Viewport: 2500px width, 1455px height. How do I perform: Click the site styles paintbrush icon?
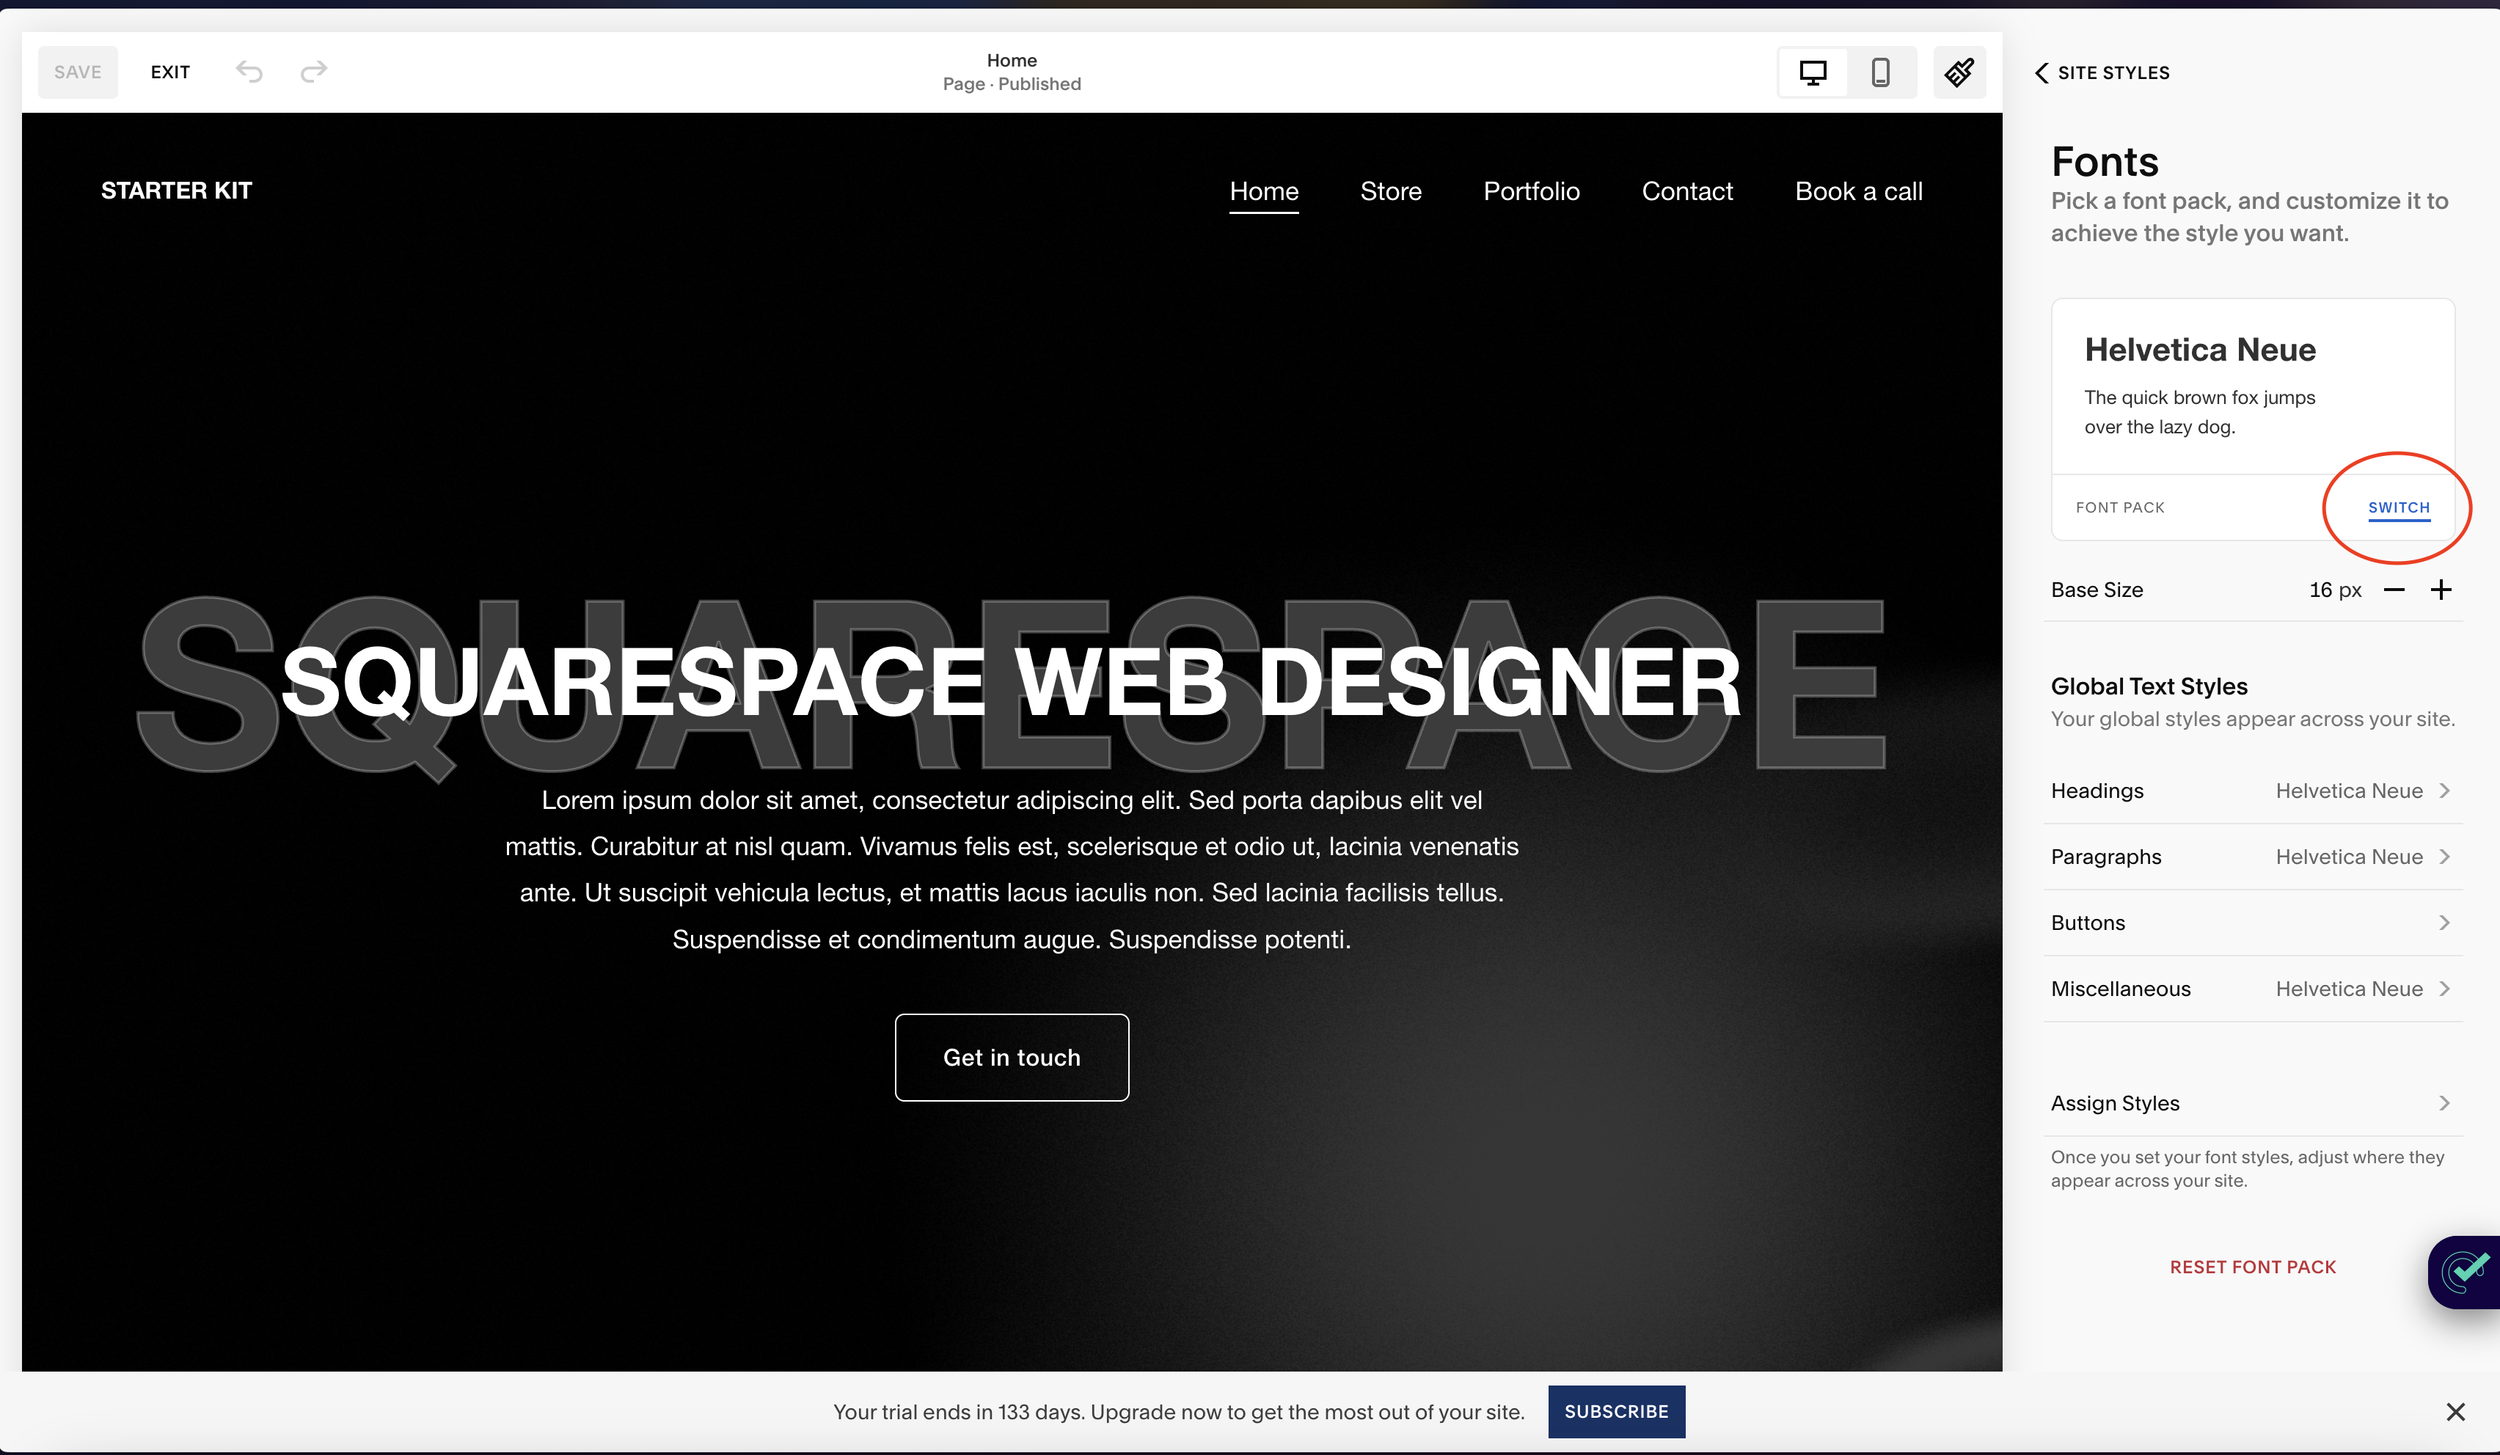(1959, 72)
